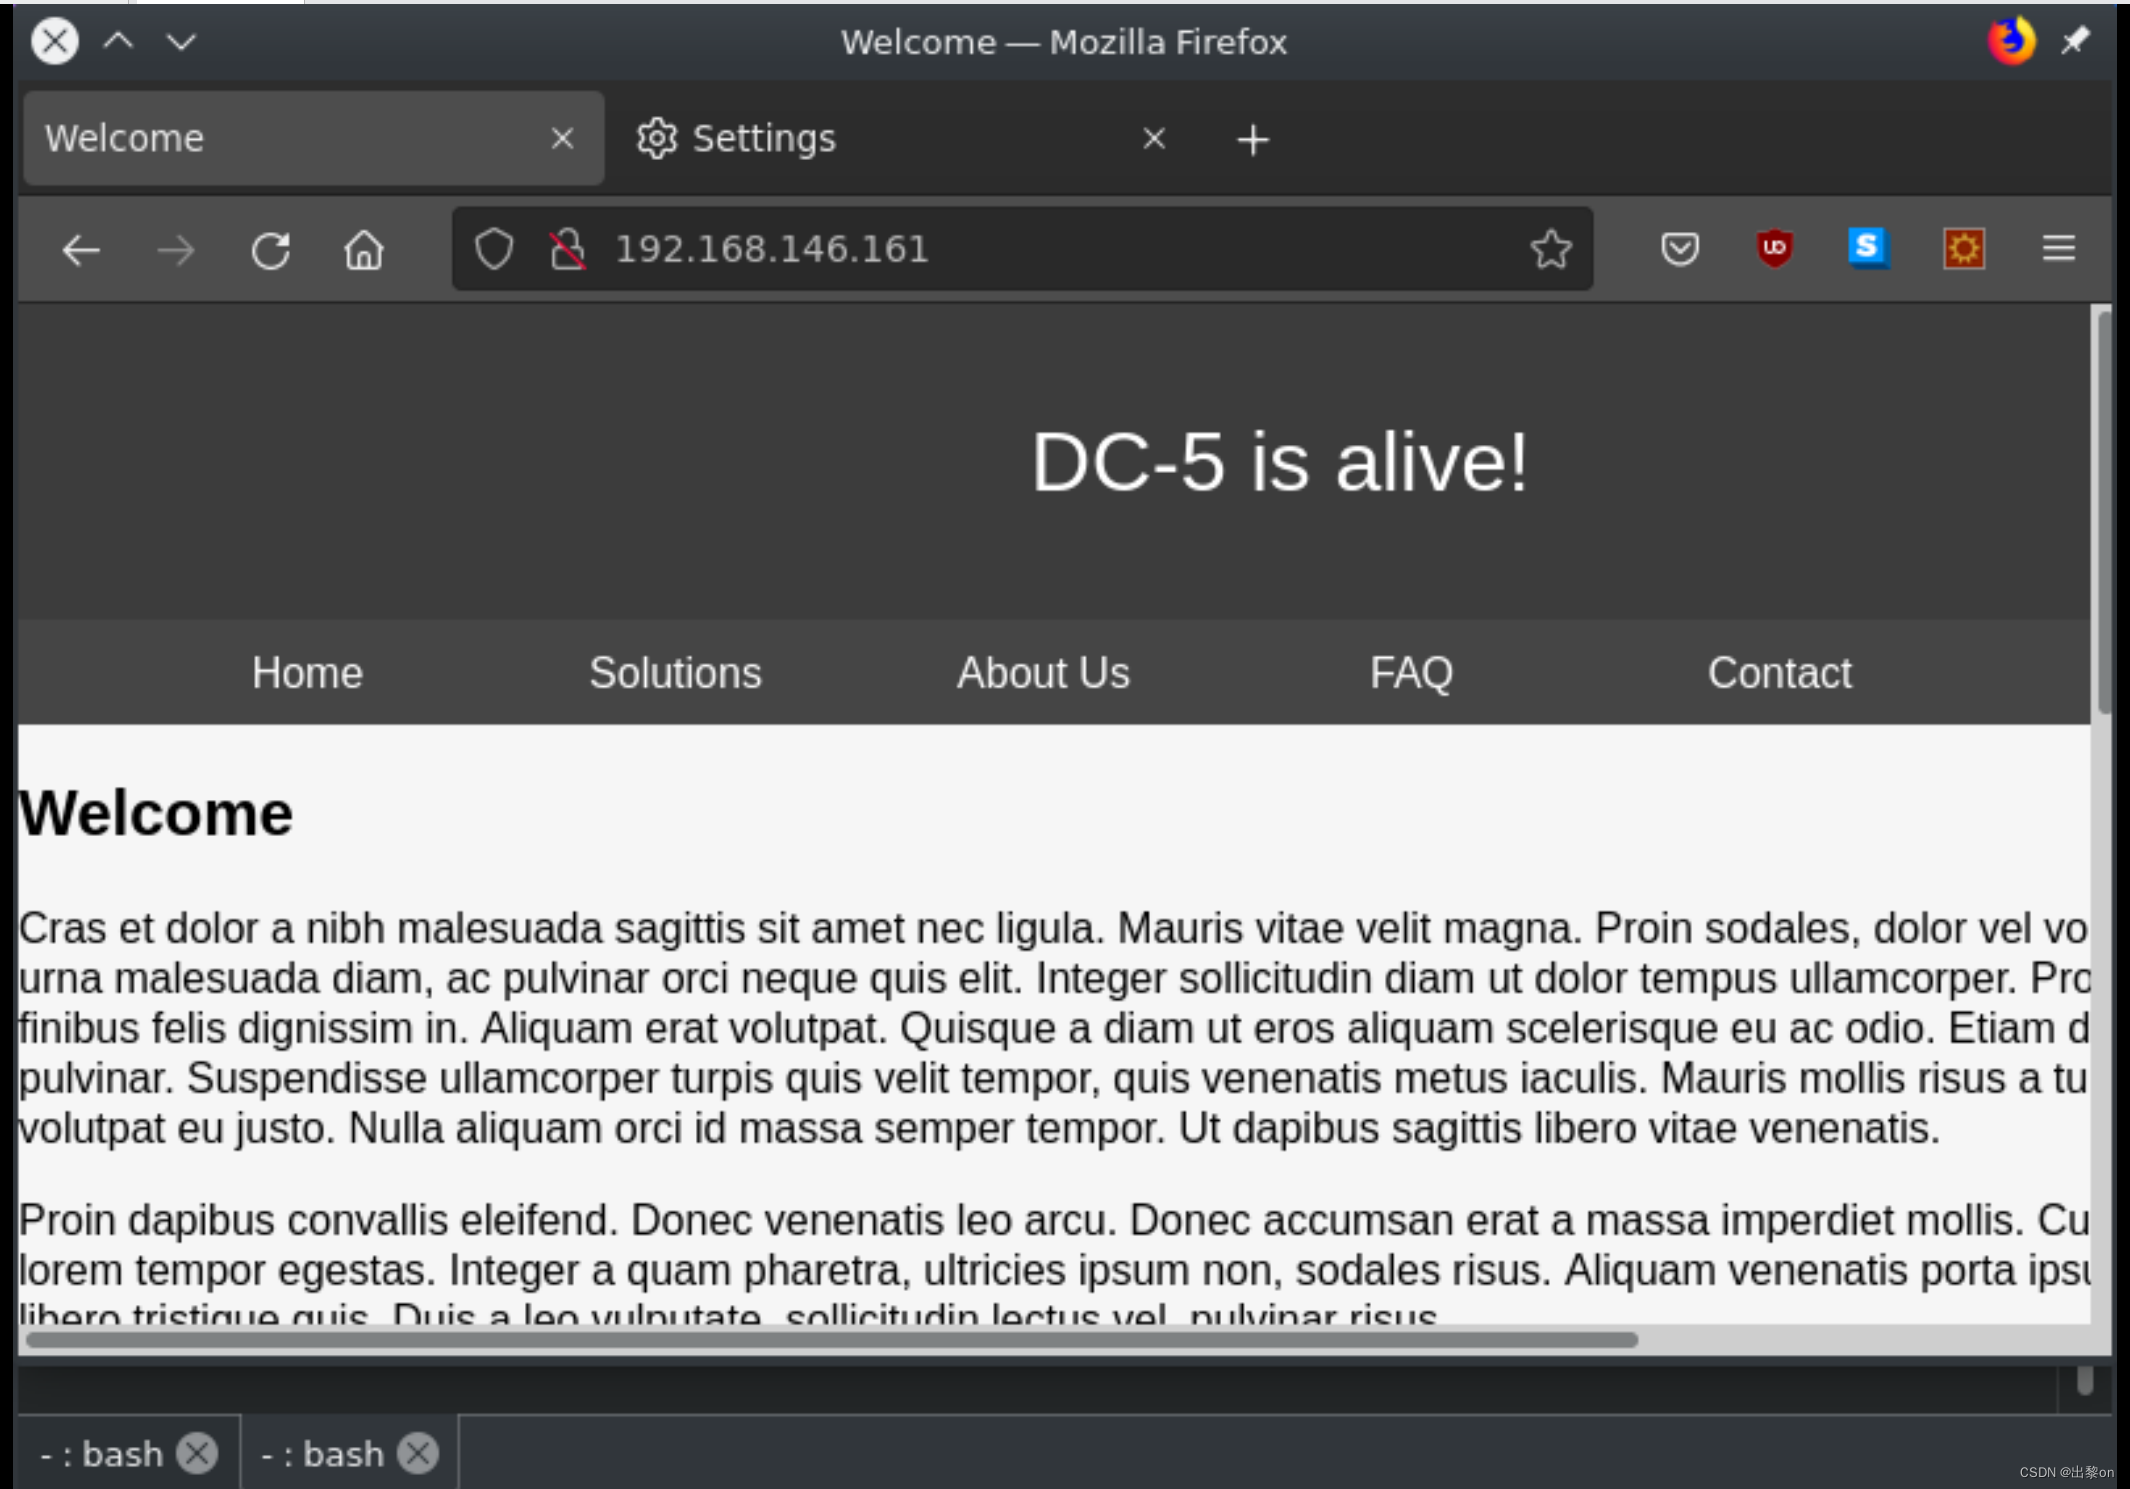Open uBlock Origin extension icon
The height and width of the screenshot is (1489, 2130).
[x=1774, y=248]
